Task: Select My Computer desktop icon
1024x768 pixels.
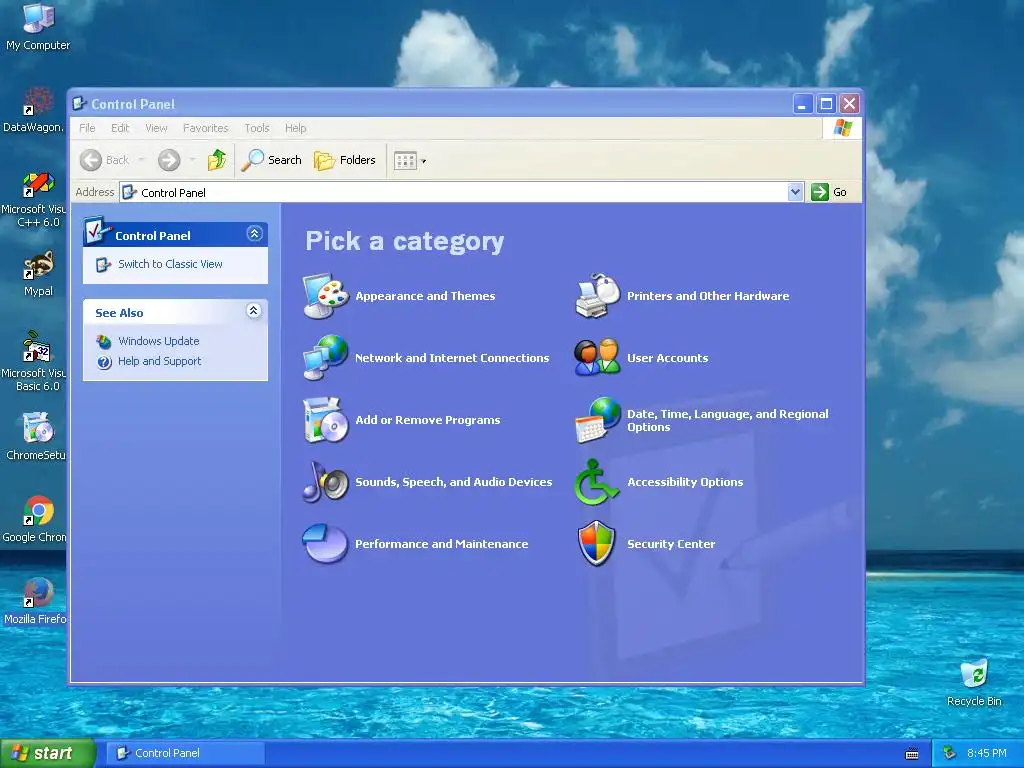Action: tap(38, 26)
